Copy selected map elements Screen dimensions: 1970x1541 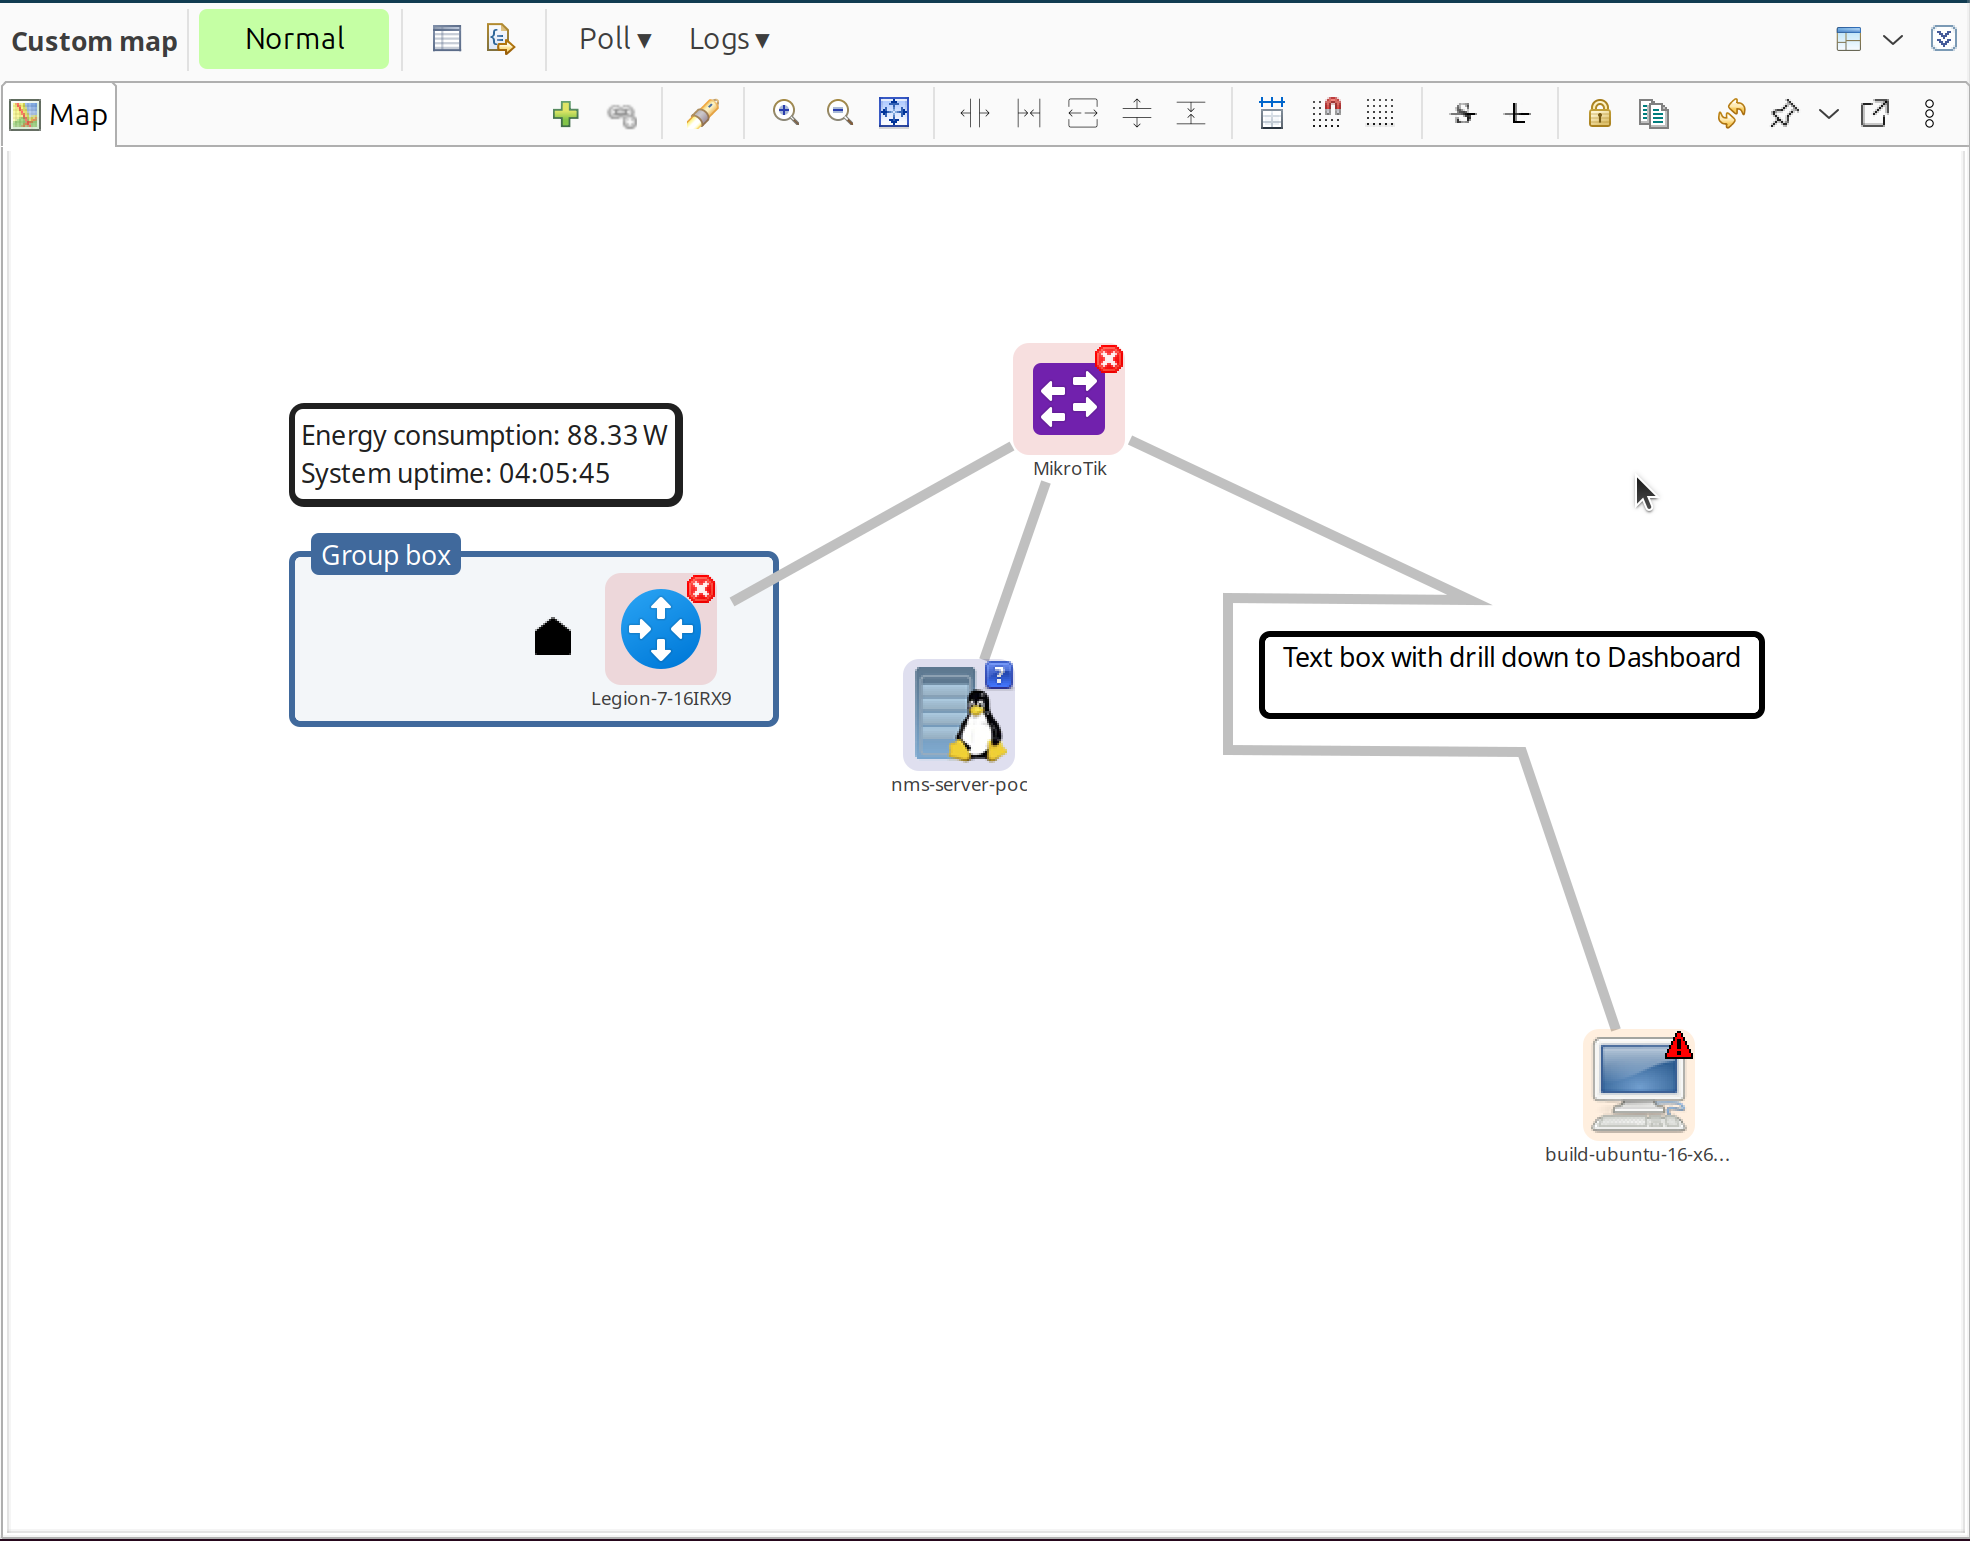pos(1652,114)
